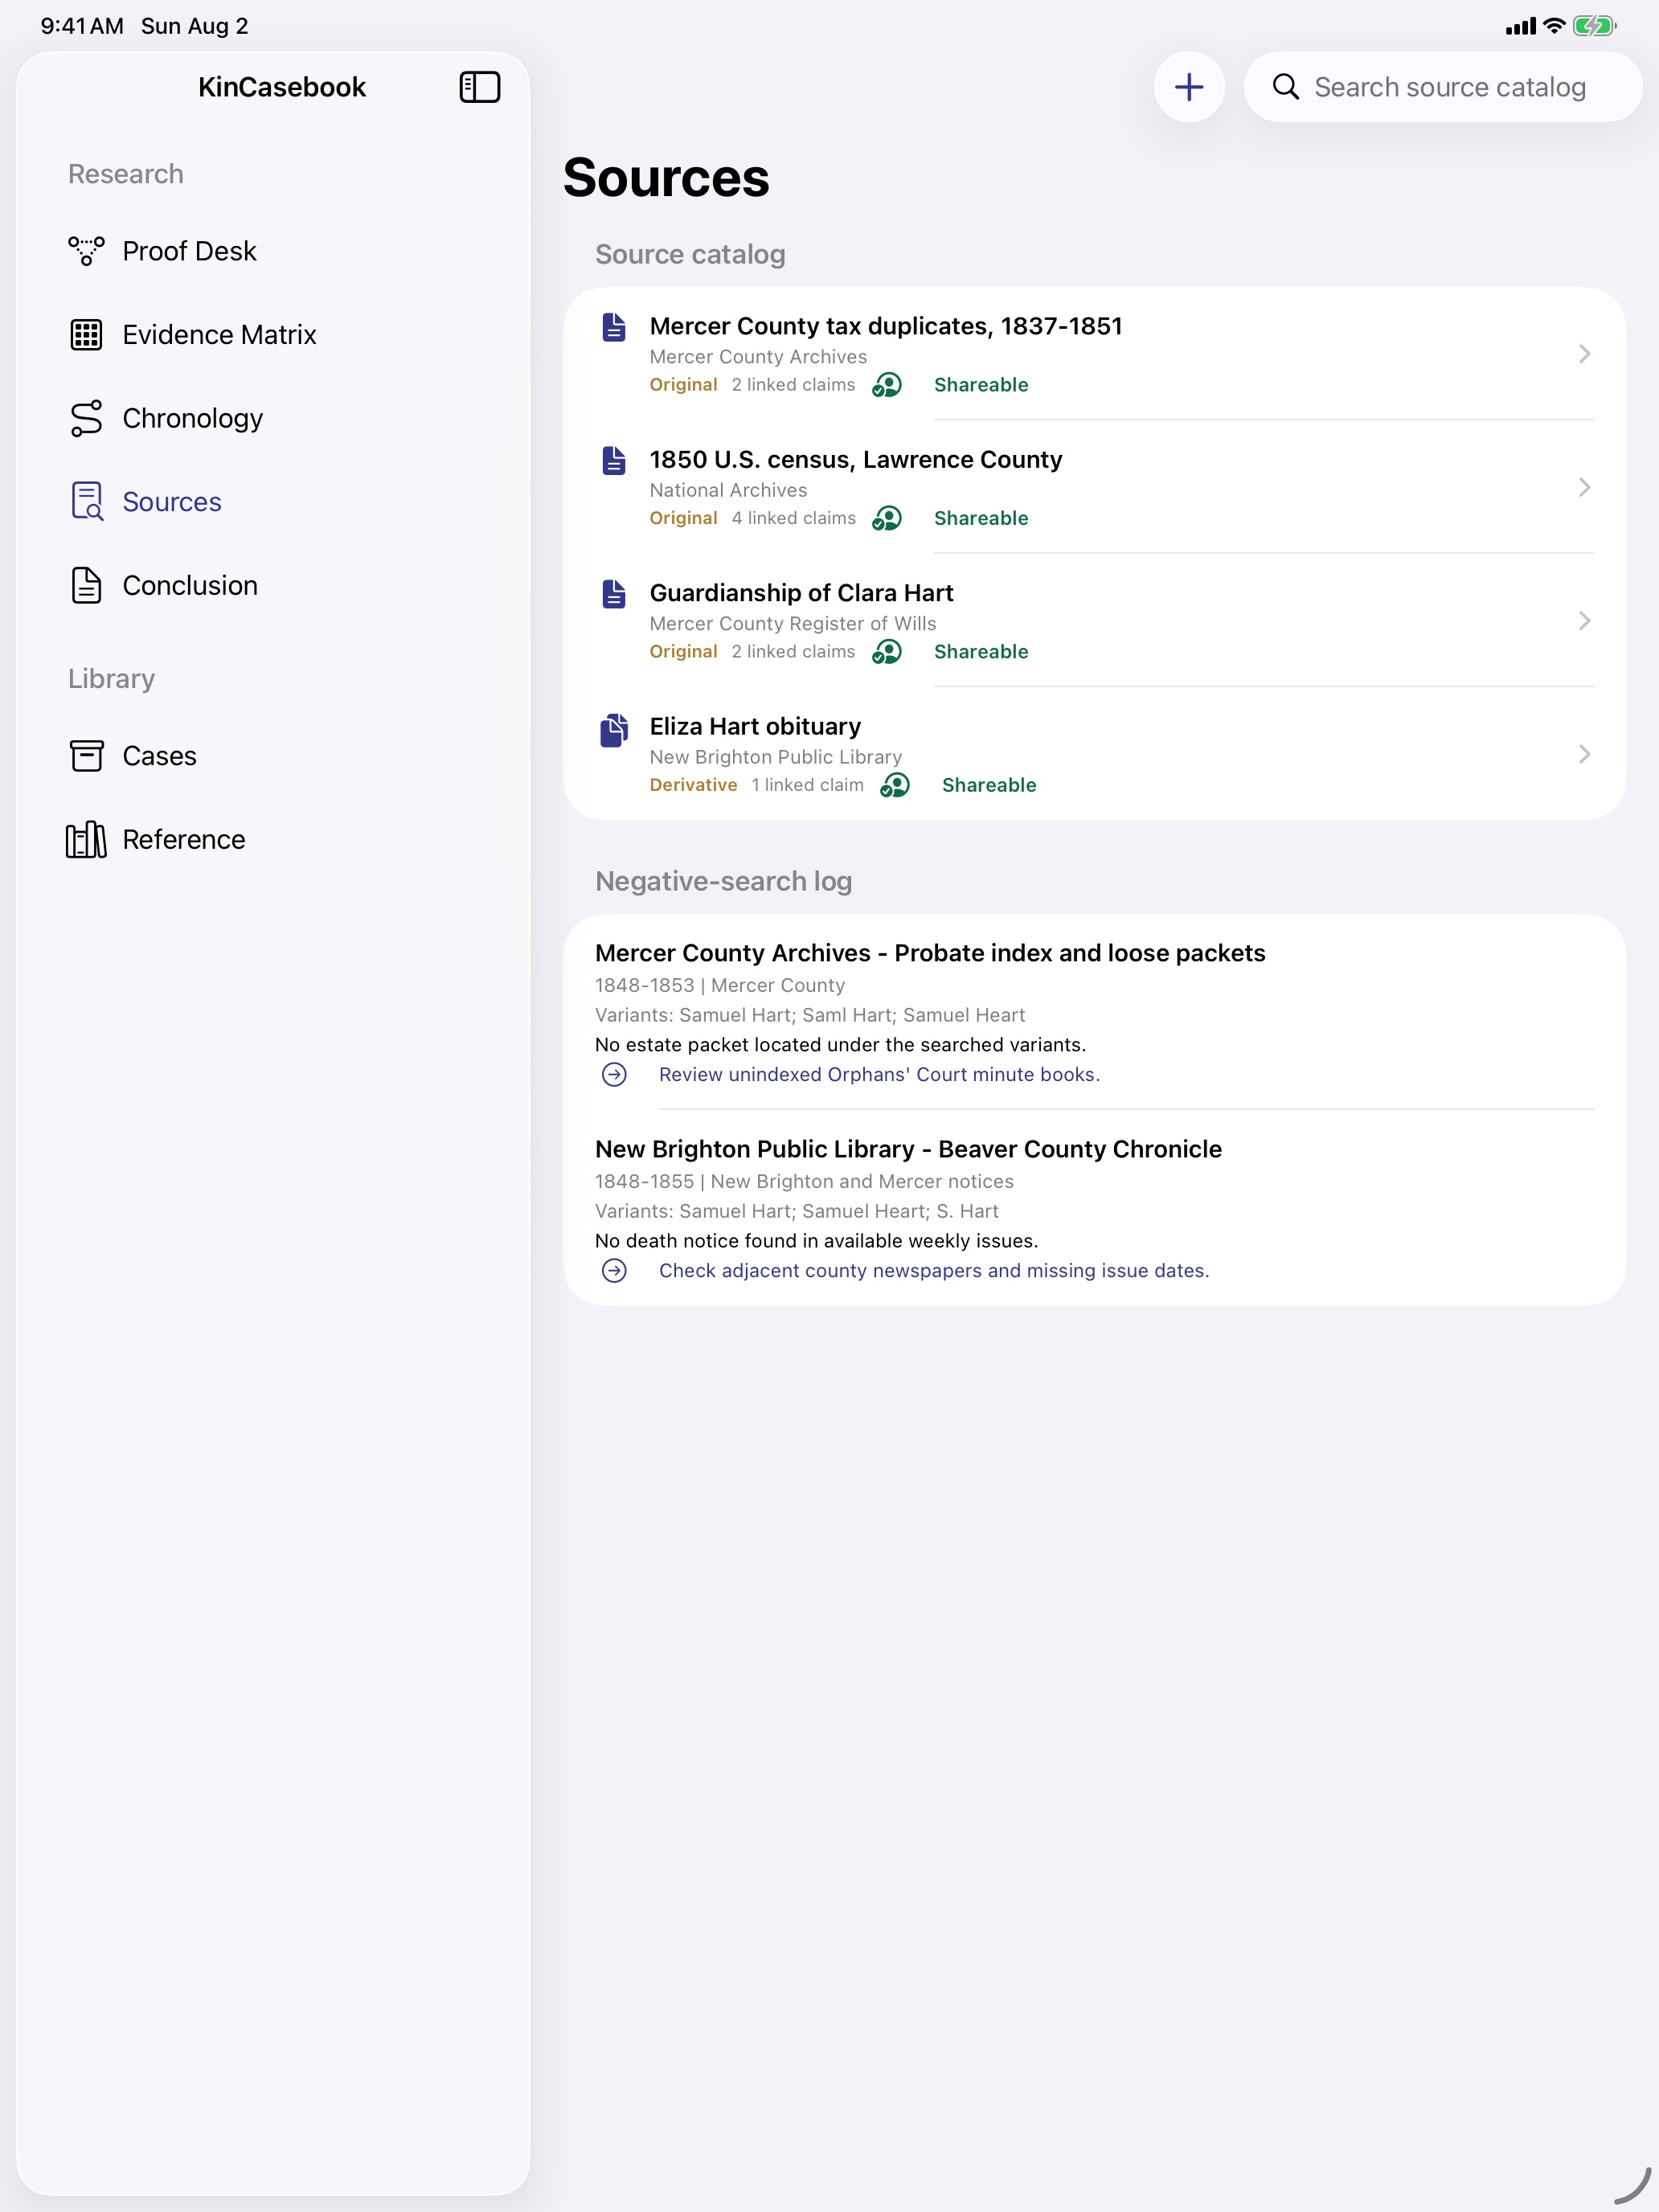Click Derivative tag on Eliza Hart obituary

coord(693,785)
